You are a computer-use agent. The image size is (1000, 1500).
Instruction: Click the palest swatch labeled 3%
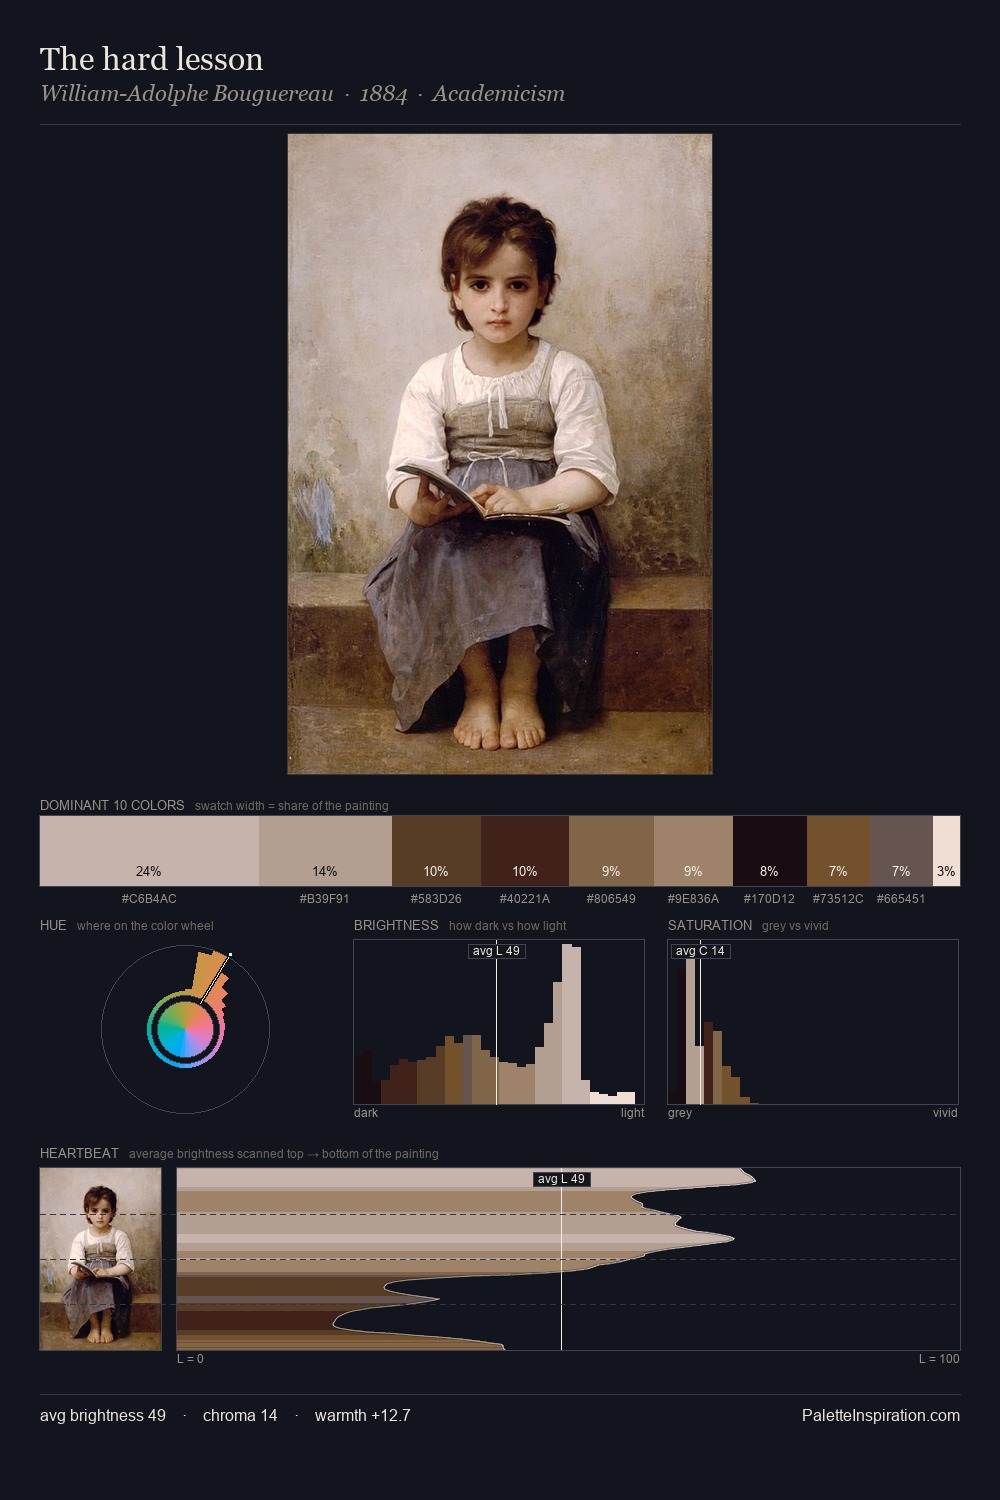946,851
